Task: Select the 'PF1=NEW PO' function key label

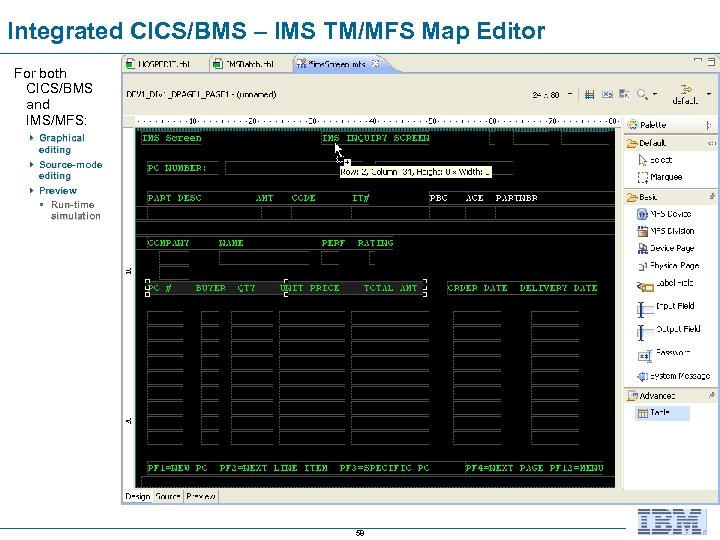Action: pos(177,468)
